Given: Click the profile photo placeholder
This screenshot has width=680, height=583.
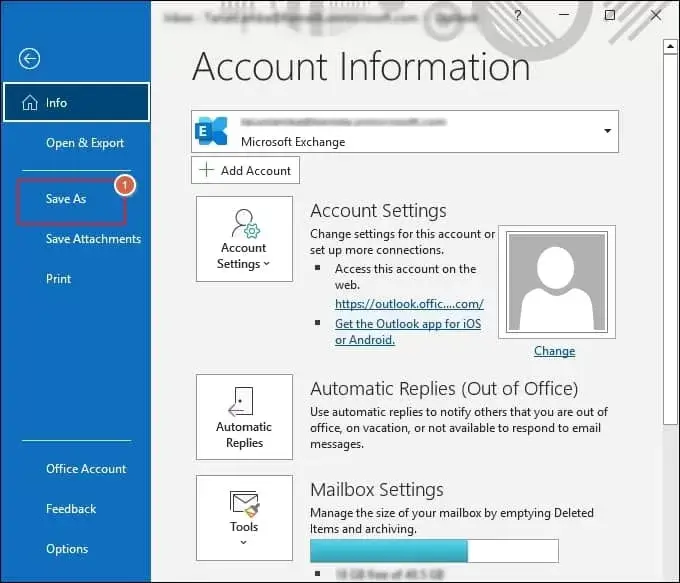Looking at the screenshot, I should tap(557, 282).
